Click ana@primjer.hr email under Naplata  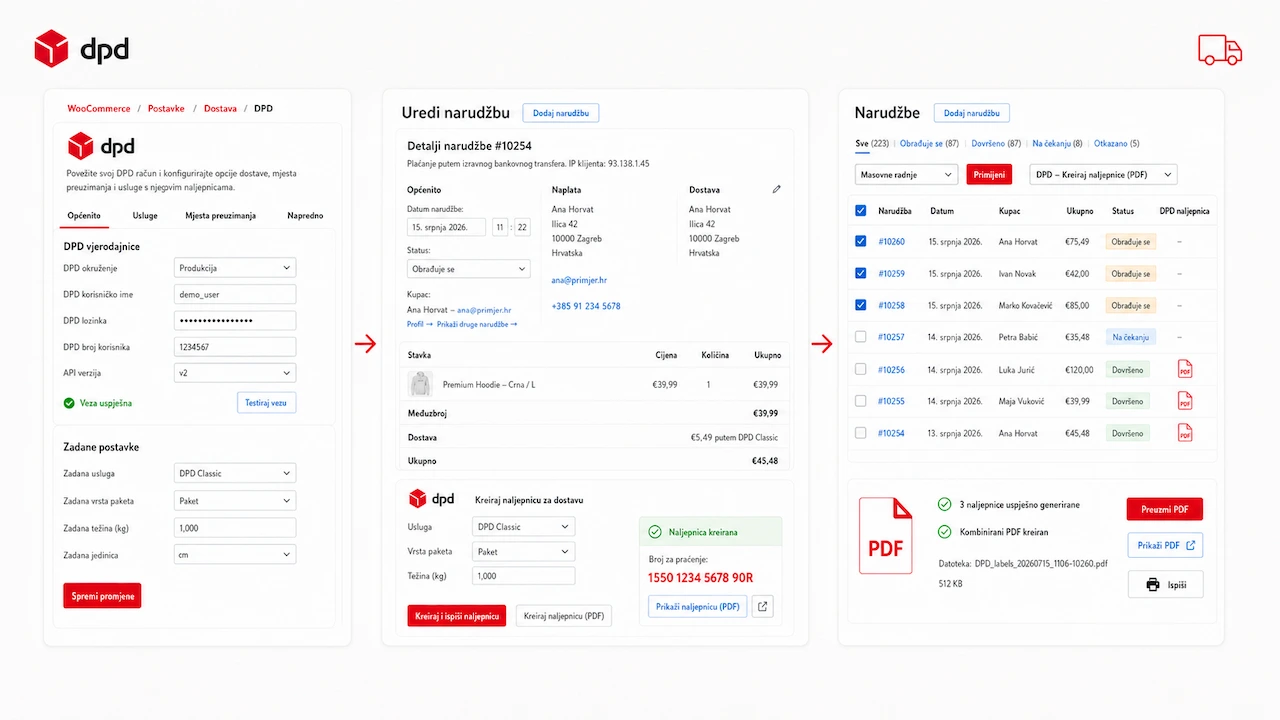point(579,281)
